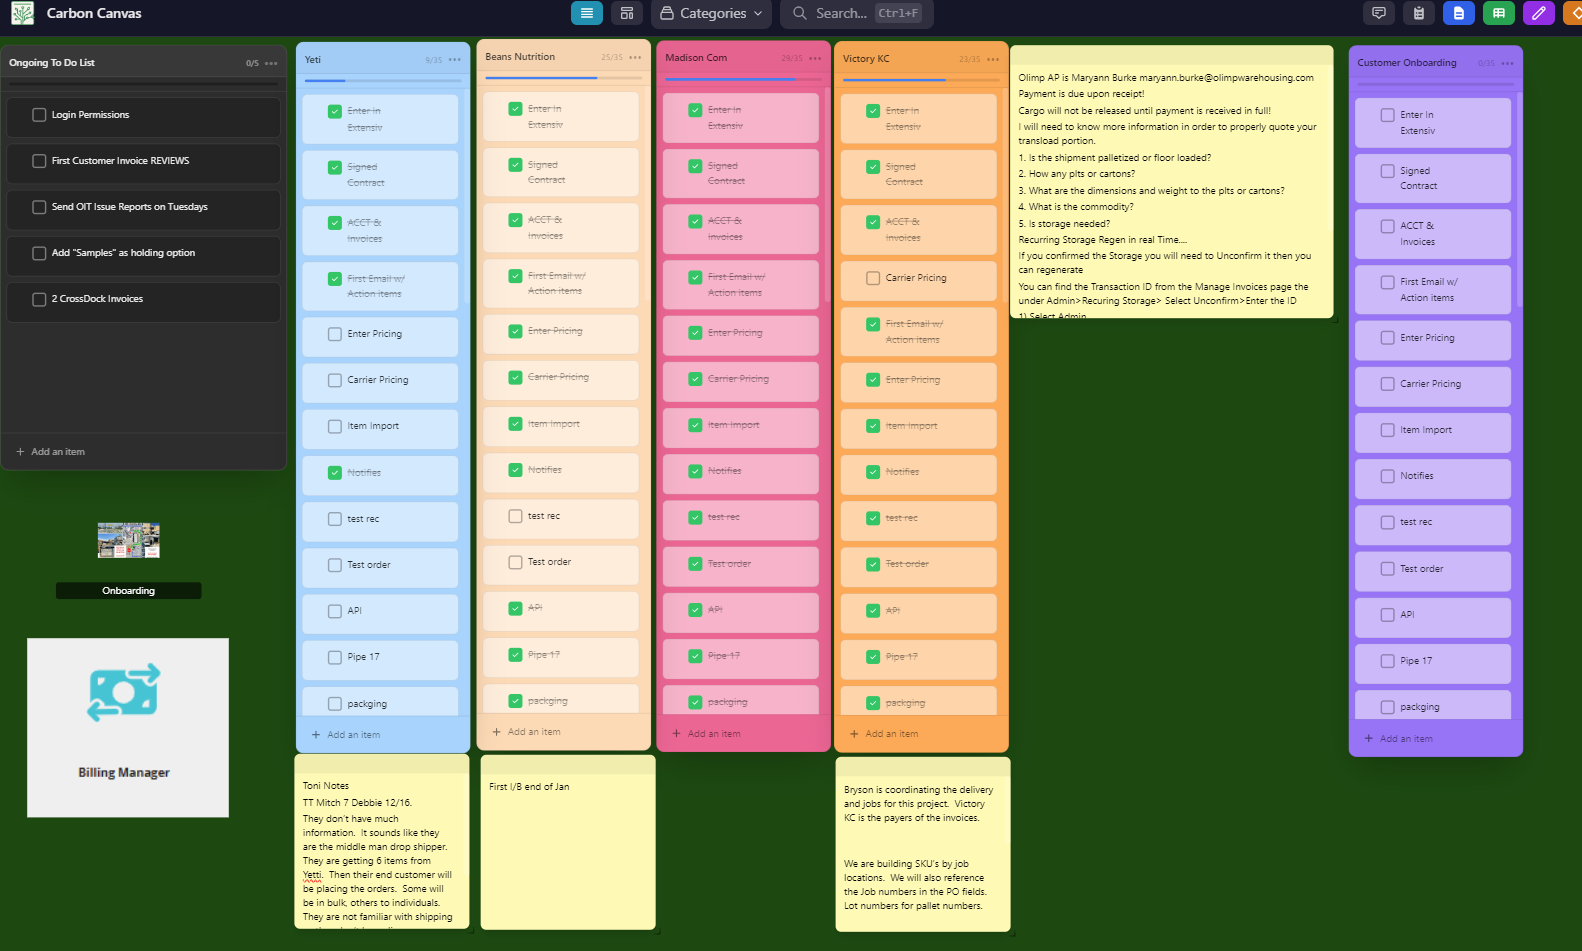Check First Customer Invoice REVIEWS item
1582x951 pixels.
[39, 161]
